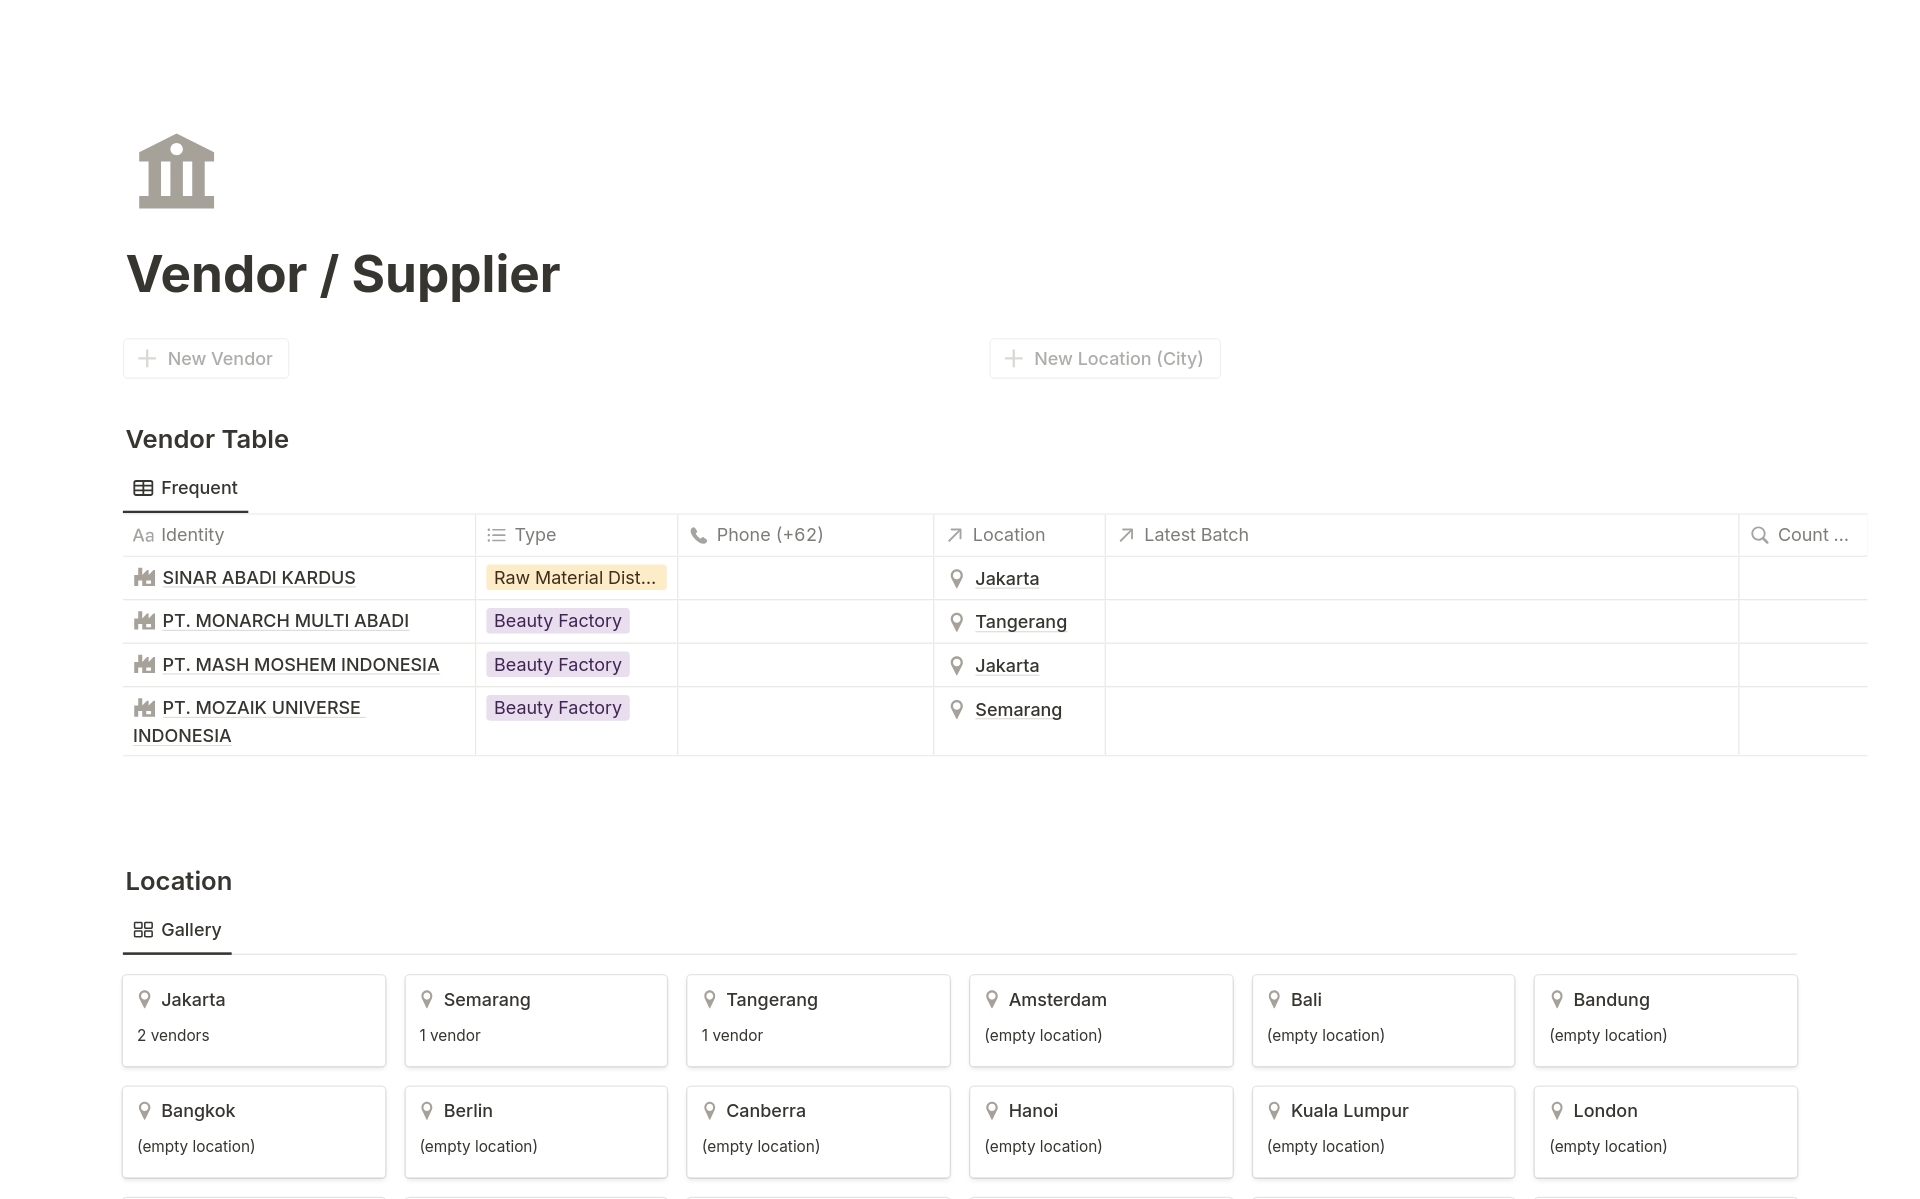Click the pin icon on the Bandung location card

[x=1556, y=999]
